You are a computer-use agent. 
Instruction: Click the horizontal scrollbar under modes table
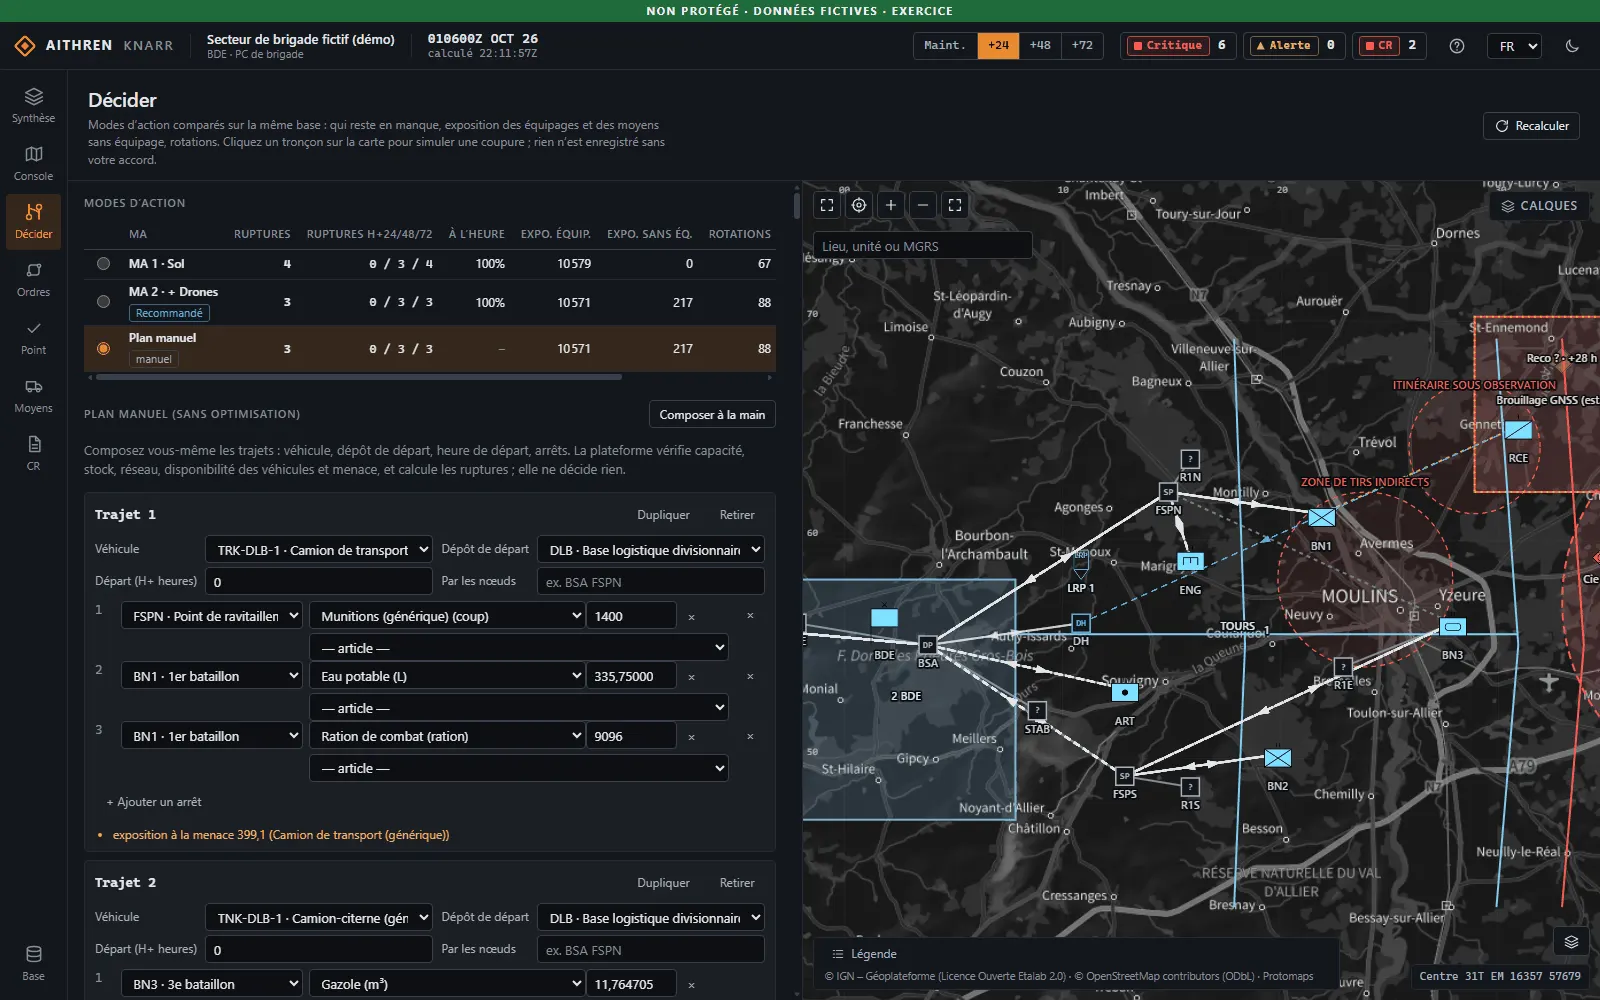(358, 377)
